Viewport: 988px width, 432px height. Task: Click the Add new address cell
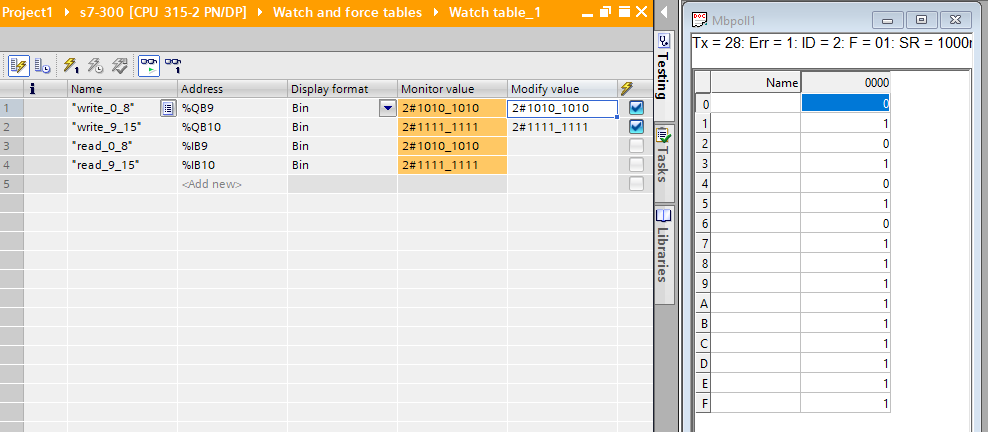[x=232, y=184]
